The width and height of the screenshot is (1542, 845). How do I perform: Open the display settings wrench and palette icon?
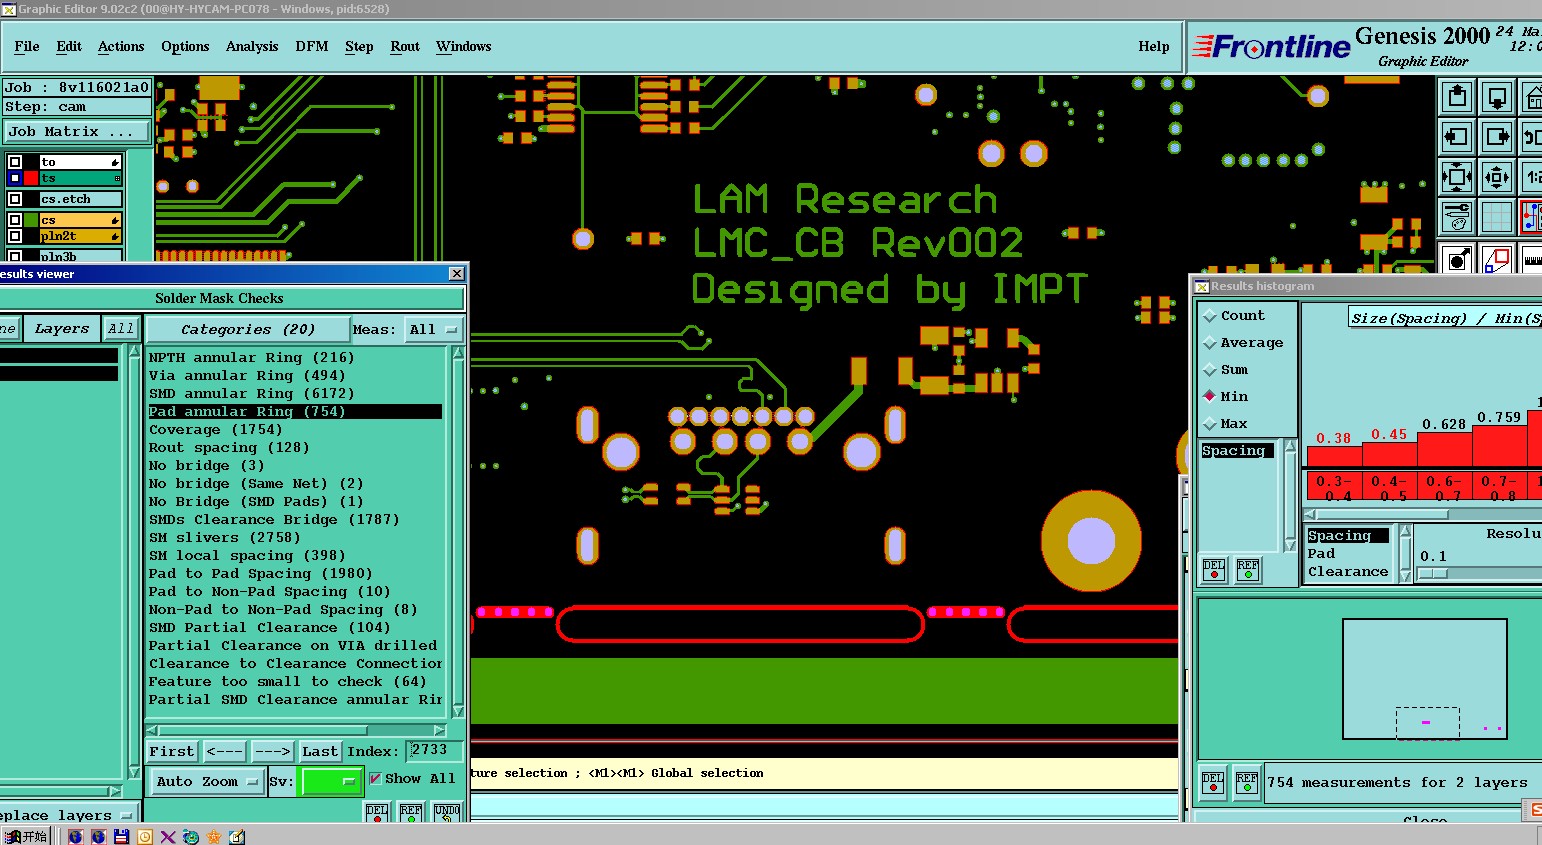coord(1457,216)
